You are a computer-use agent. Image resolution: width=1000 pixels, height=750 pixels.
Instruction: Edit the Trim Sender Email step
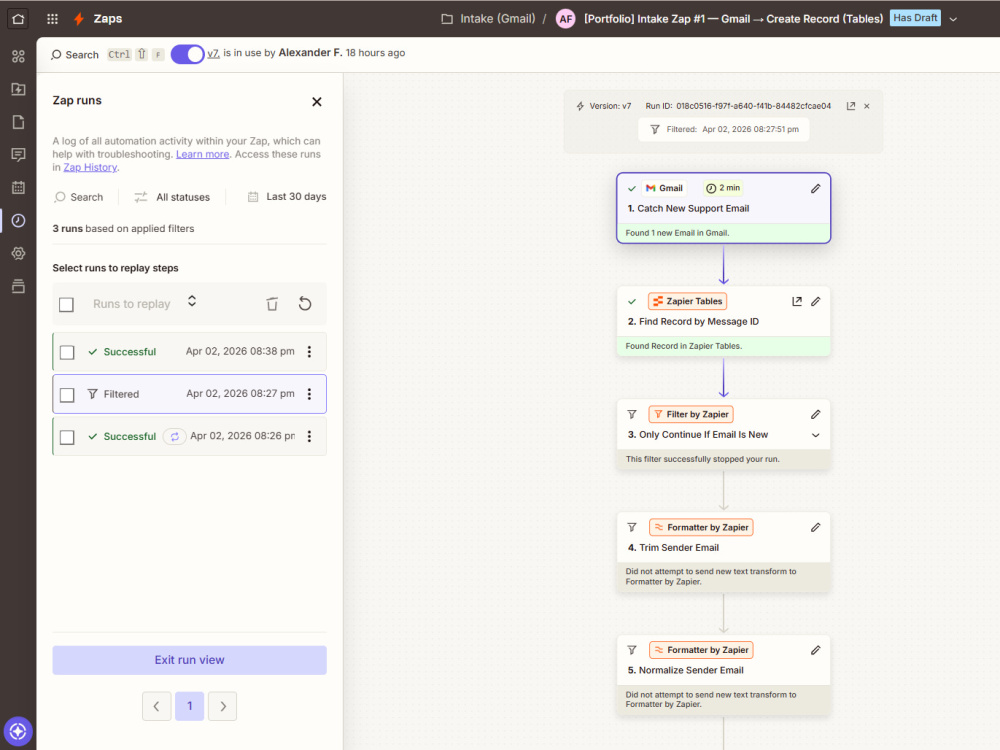tap(815, 527)
